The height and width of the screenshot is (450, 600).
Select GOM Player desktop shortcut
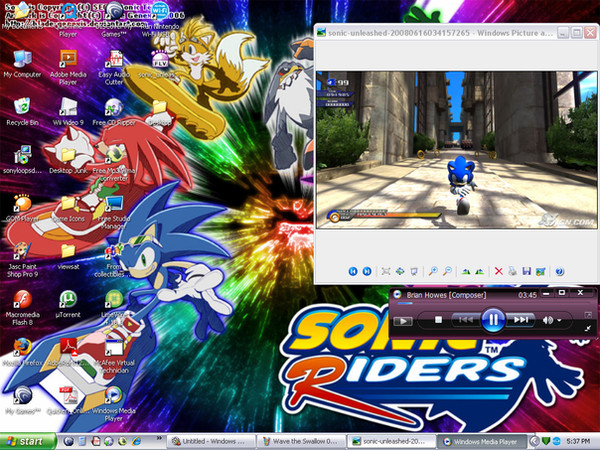22,209
